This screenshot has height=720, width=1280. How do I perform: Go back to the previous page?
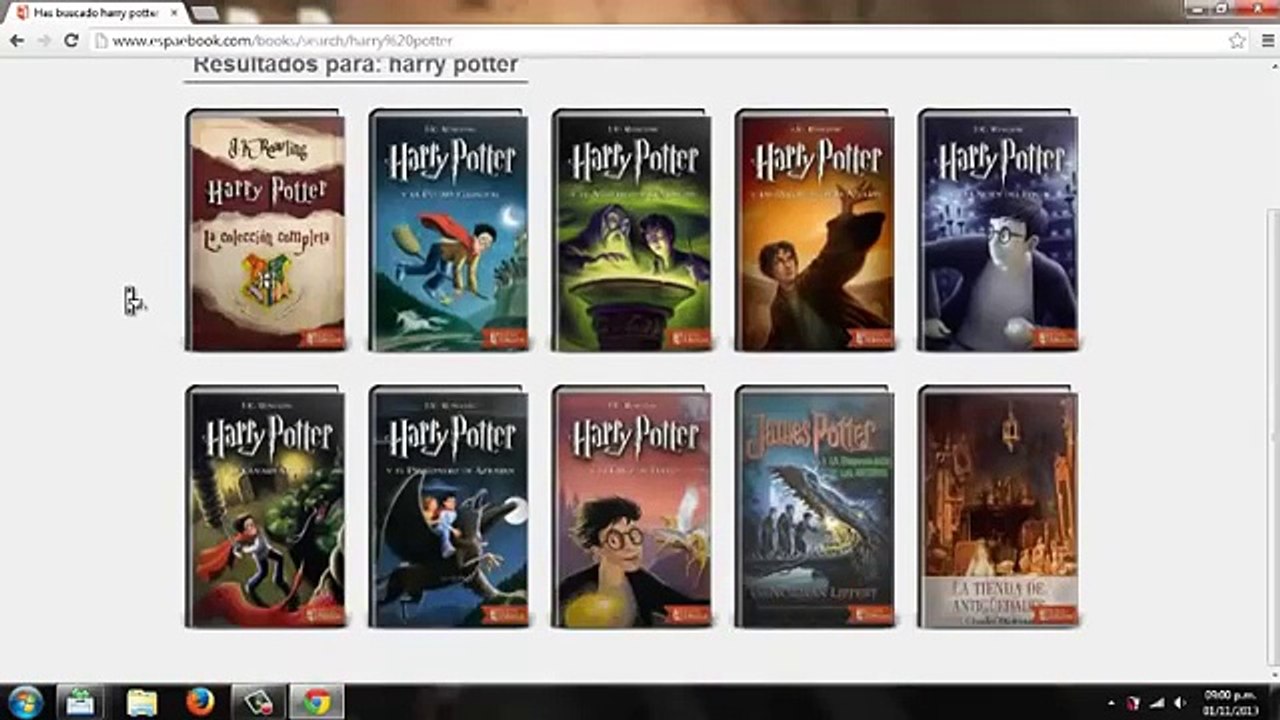point(17,41)
